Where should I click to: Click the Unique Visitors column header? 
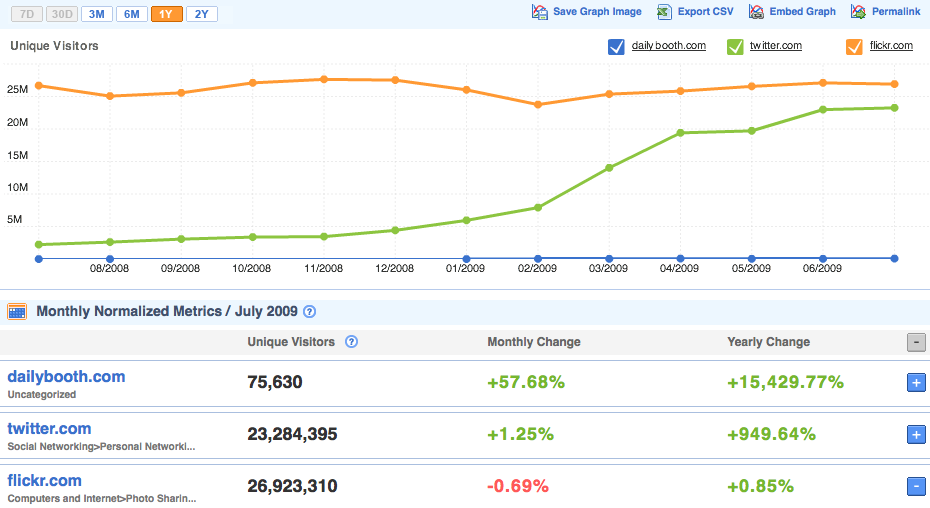click(x=291, y=342)
